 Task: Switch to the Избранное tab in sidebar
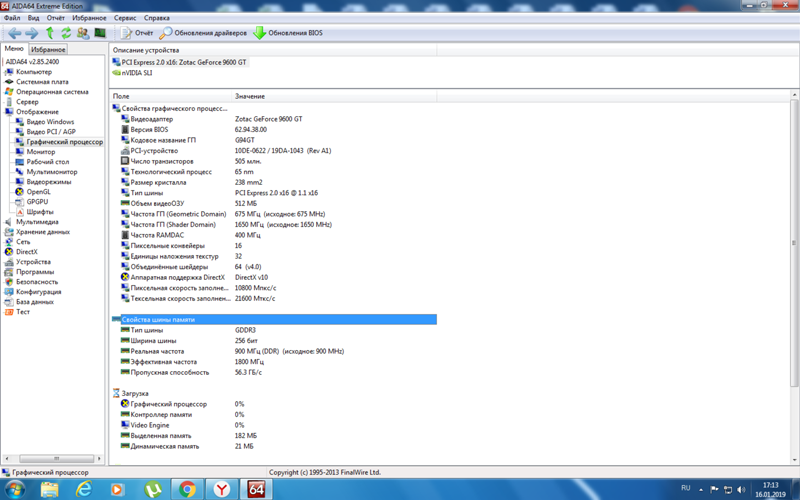pos(48,49)
